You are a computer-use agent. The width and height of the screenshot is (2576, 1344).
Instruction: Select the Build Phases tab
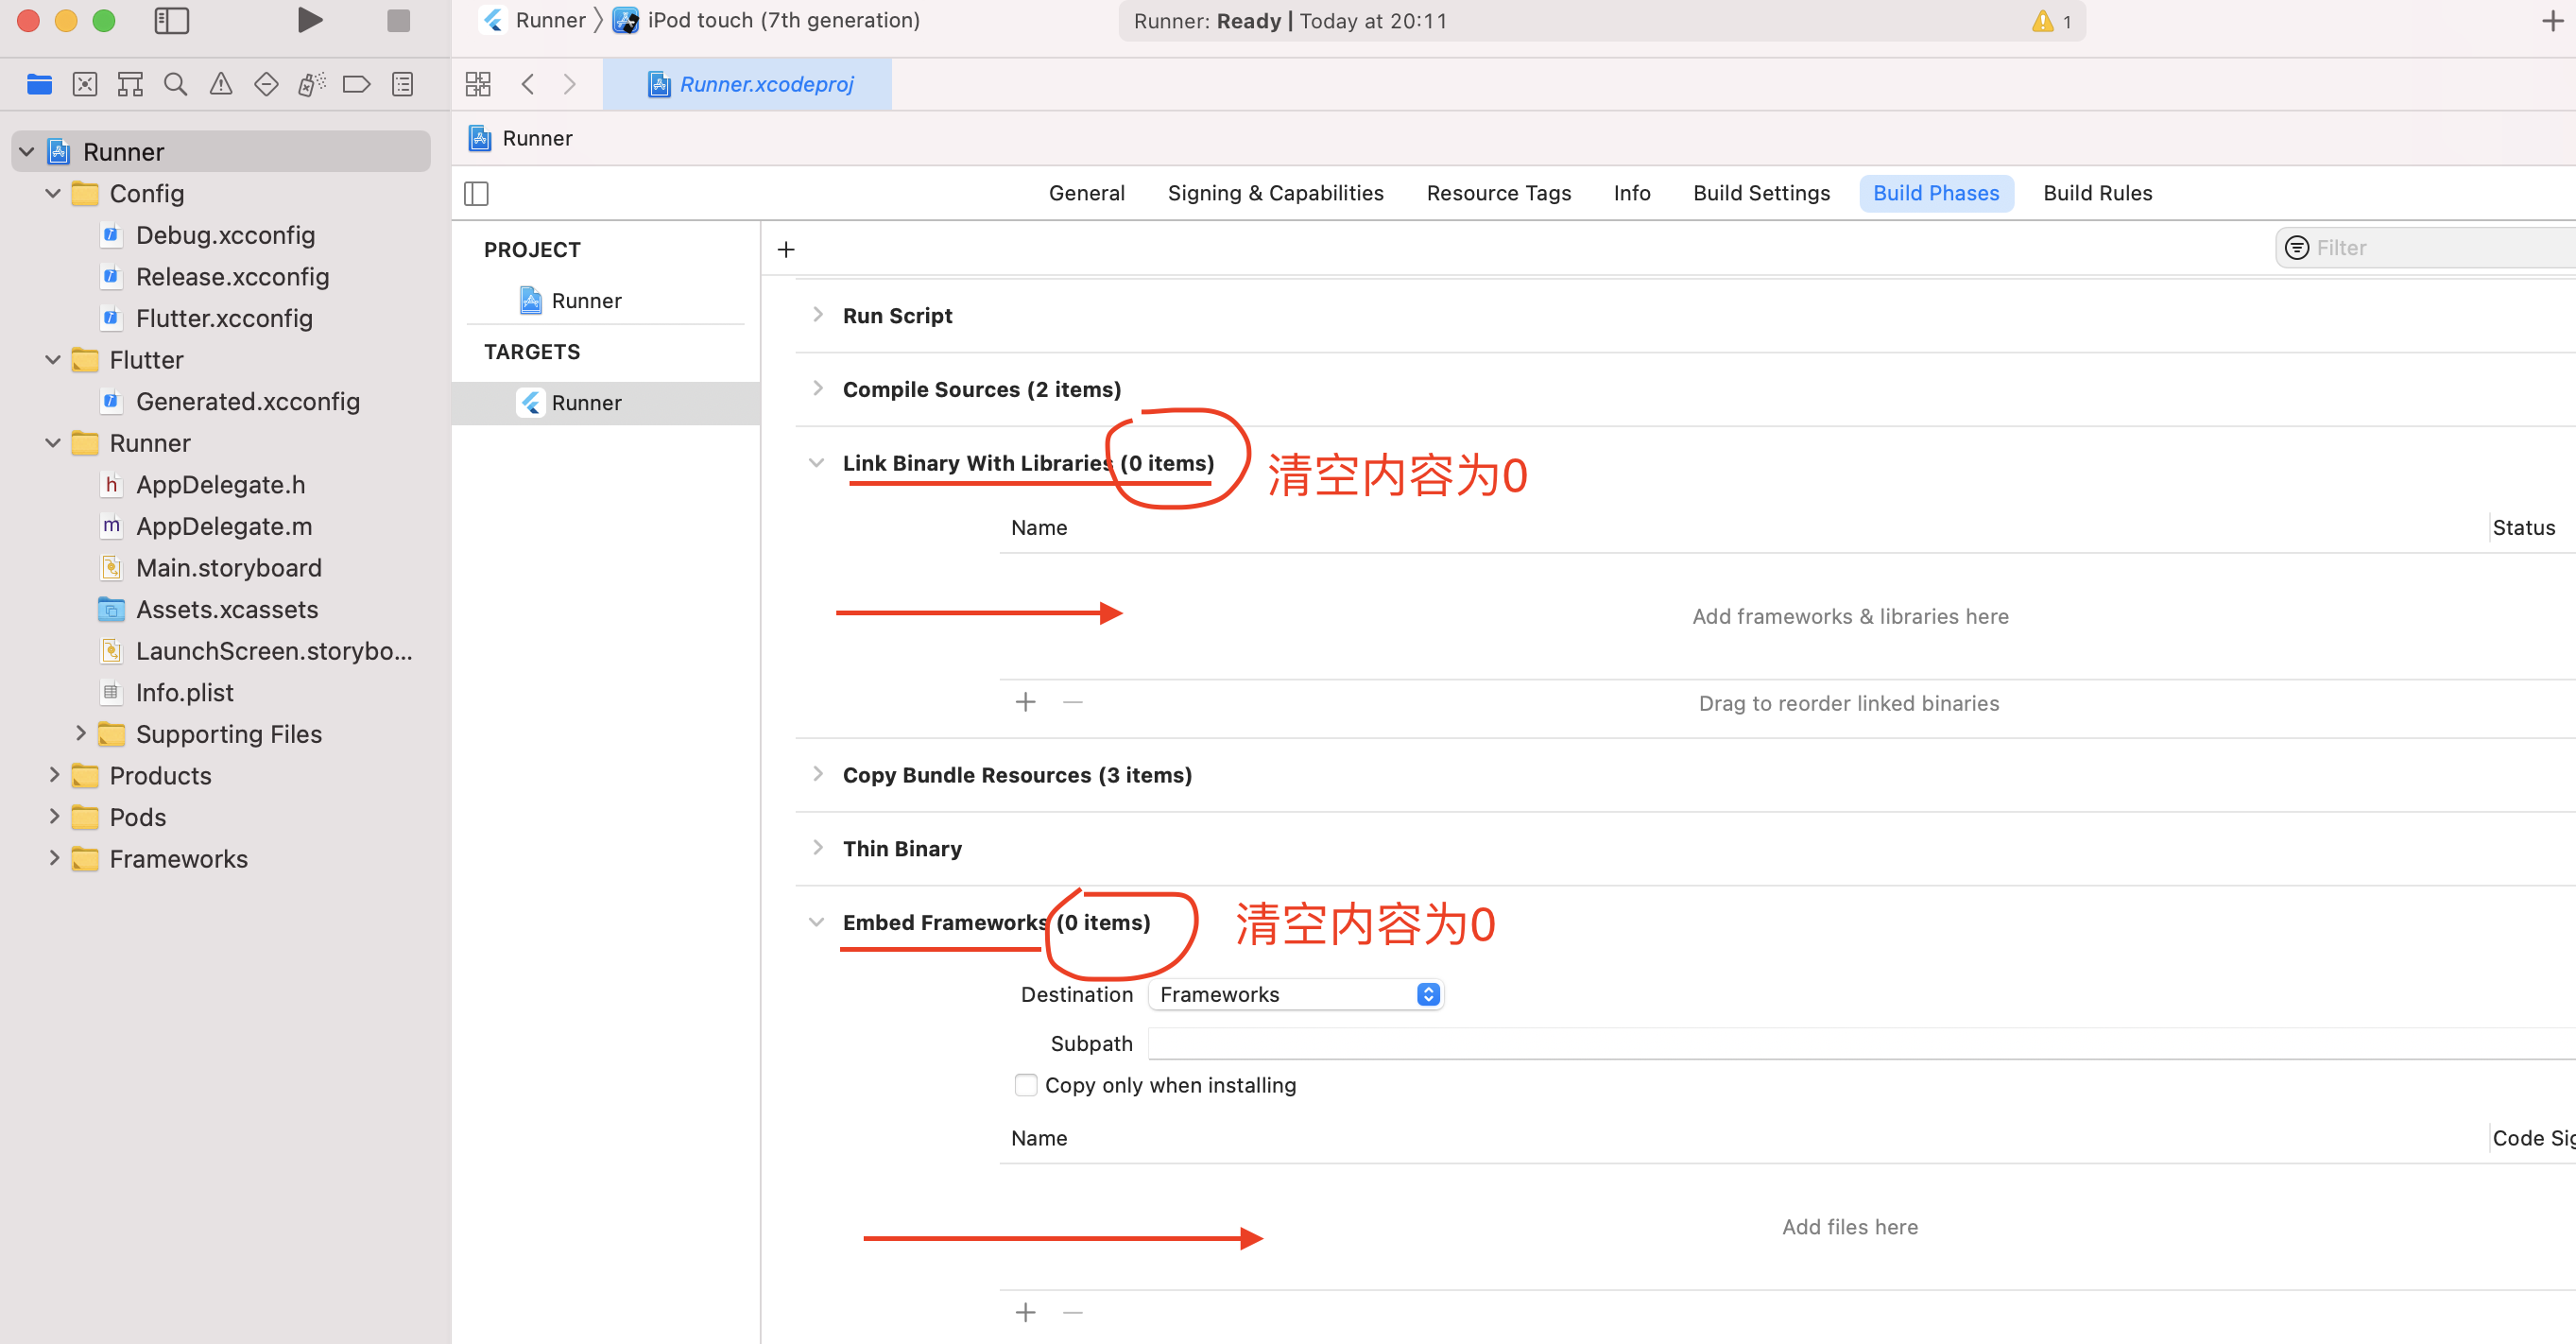tap(1935, 193)
